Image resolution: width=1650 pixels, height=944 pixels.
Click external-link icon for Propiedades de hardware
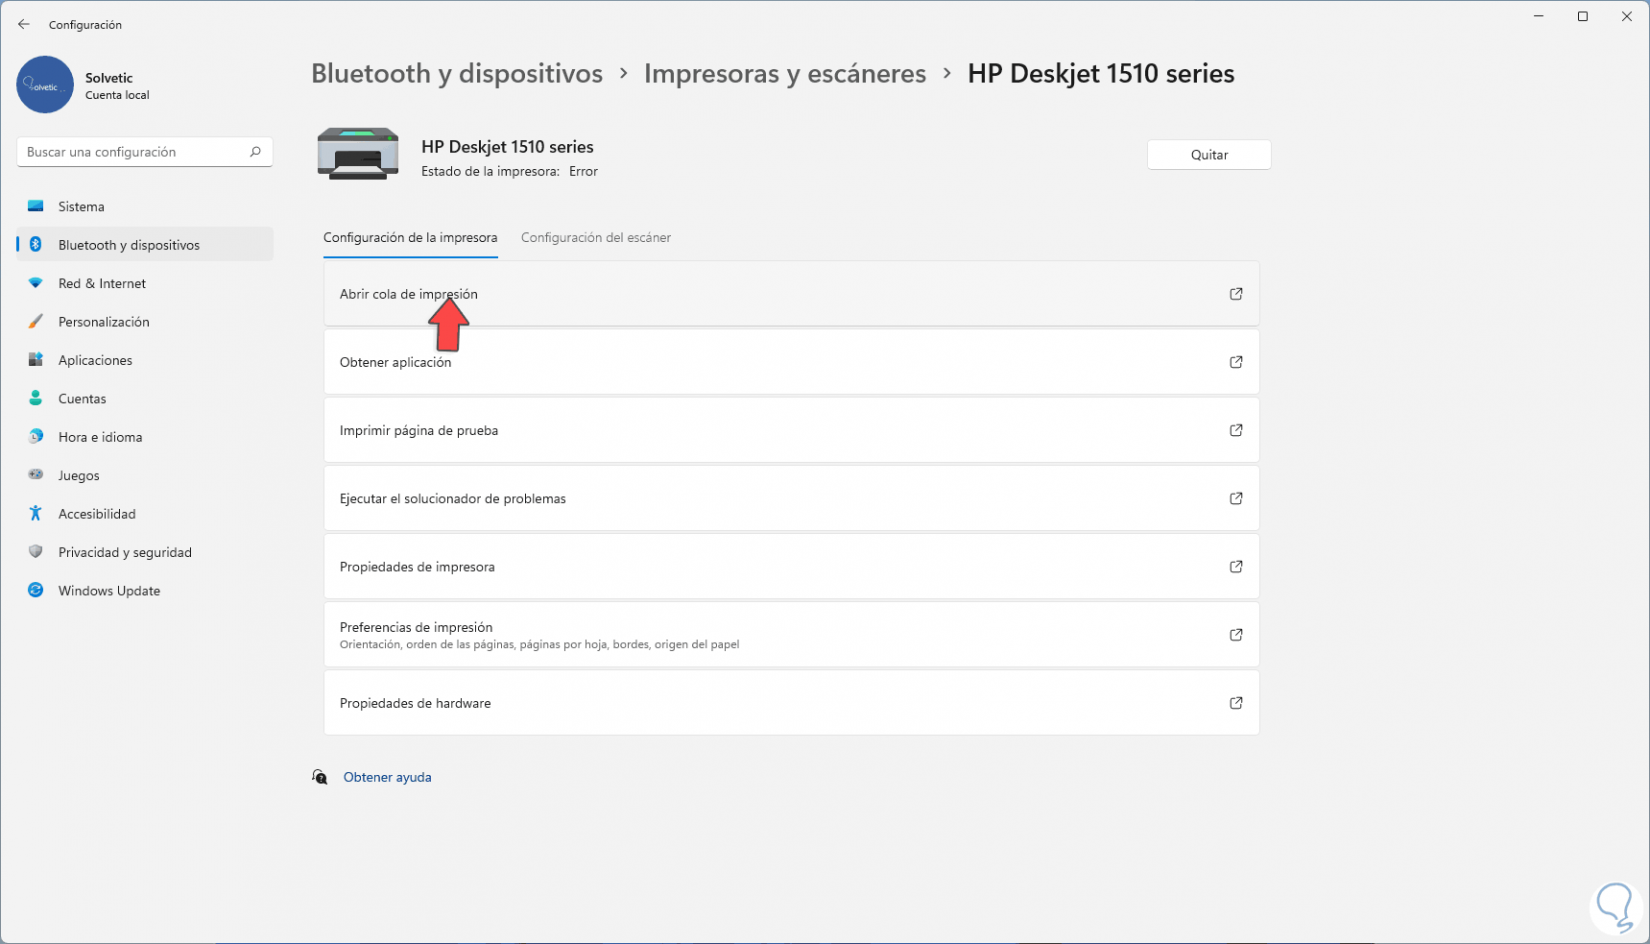click(1236, 703)
